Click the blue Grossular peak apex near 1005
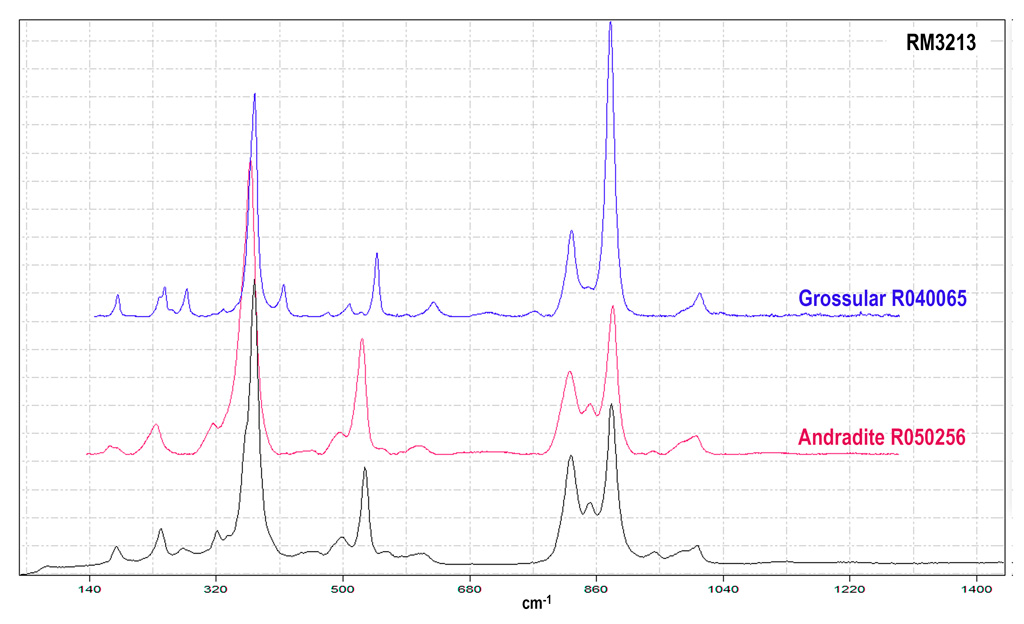Viewport: 1024px width, 624px height. tap(699, 294)
